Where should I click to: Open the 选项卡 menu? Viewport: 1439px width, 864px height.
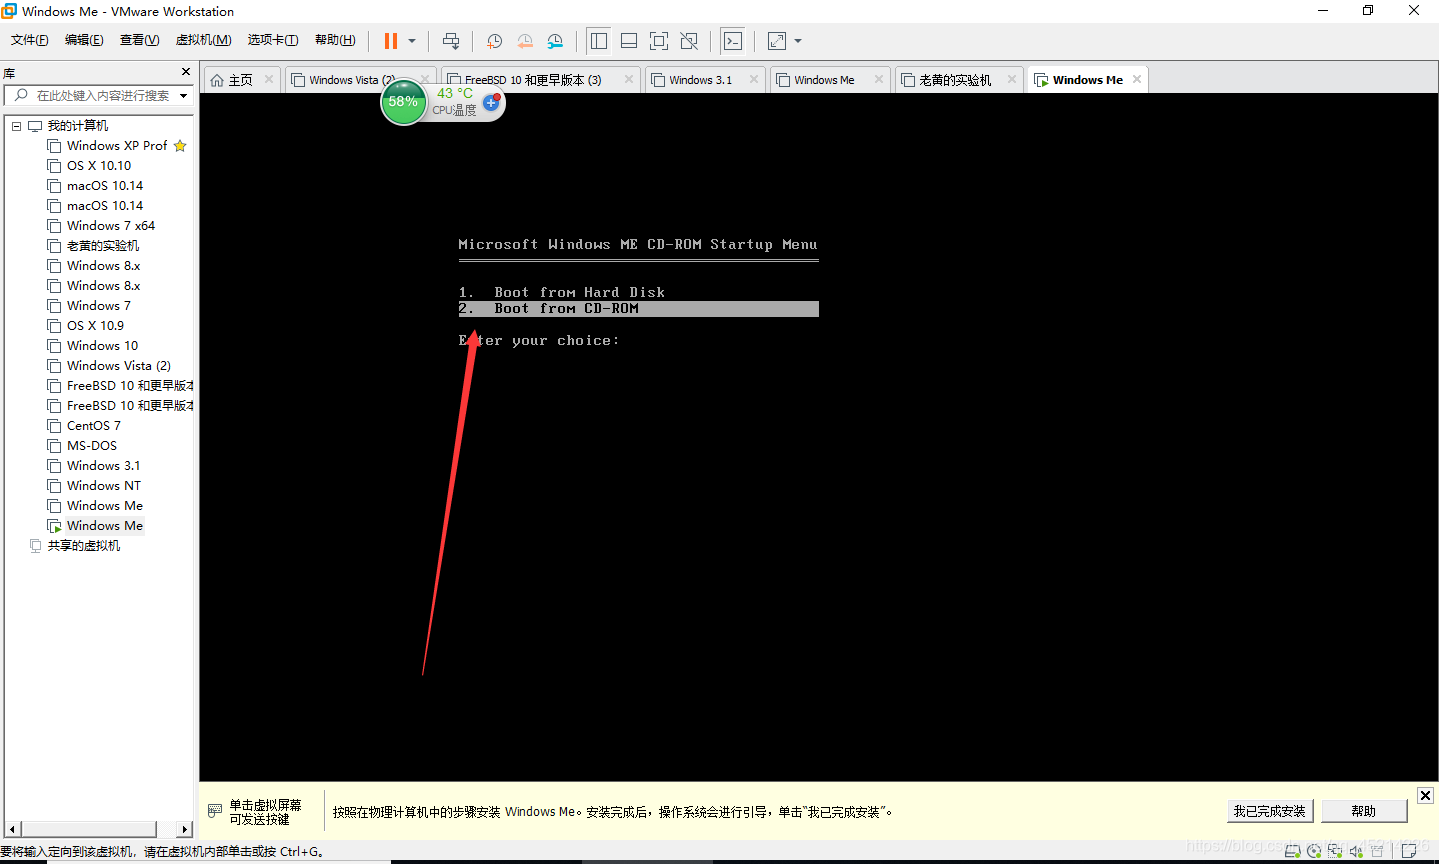tap(273, 40)
